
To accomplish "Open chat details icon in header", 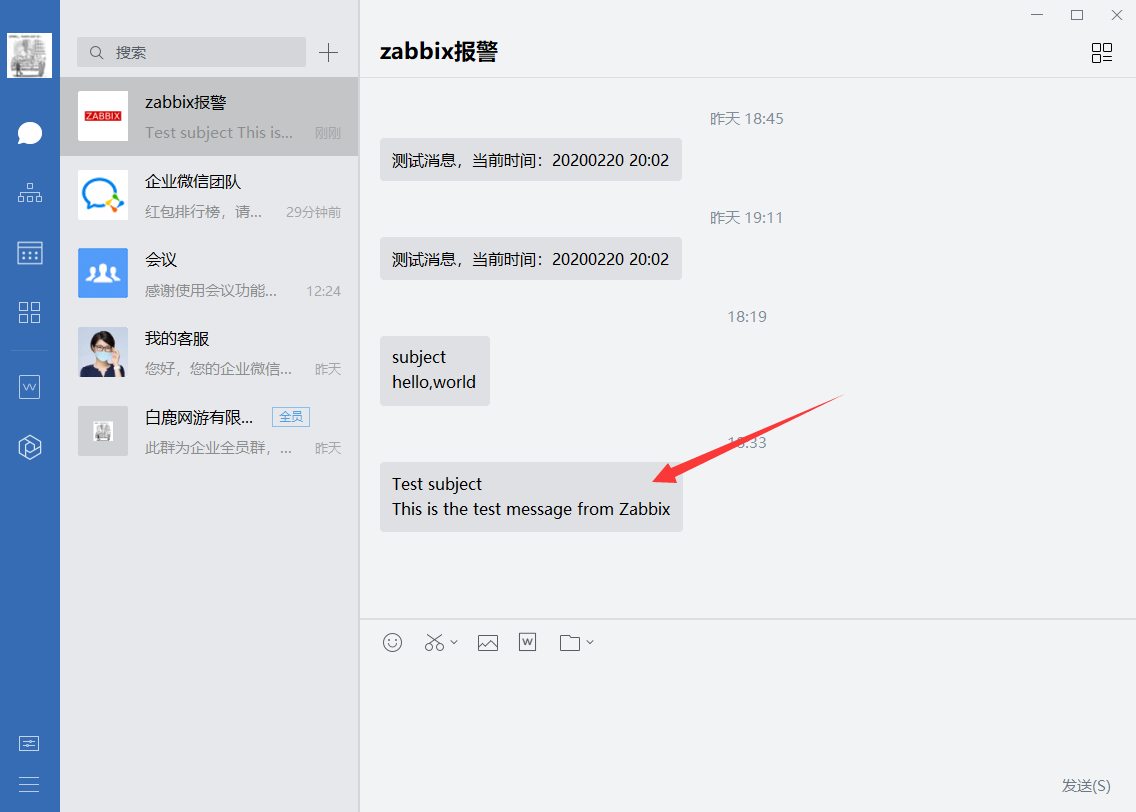I will coord(1102,52).
